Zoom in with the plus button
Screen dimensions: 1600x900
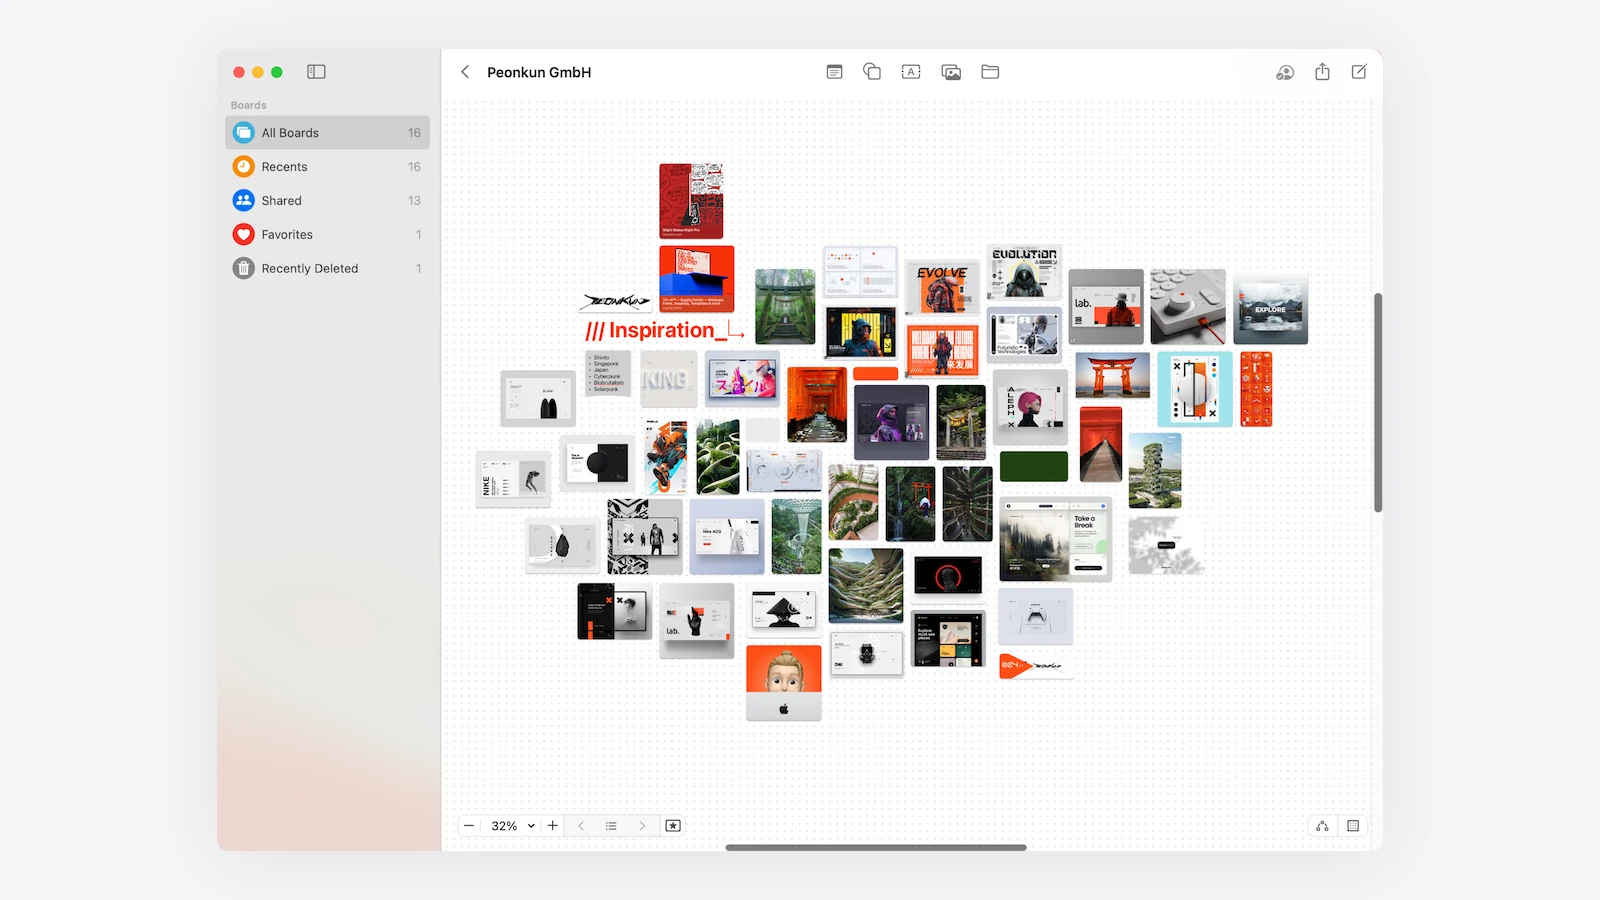(x=552, y=826)
